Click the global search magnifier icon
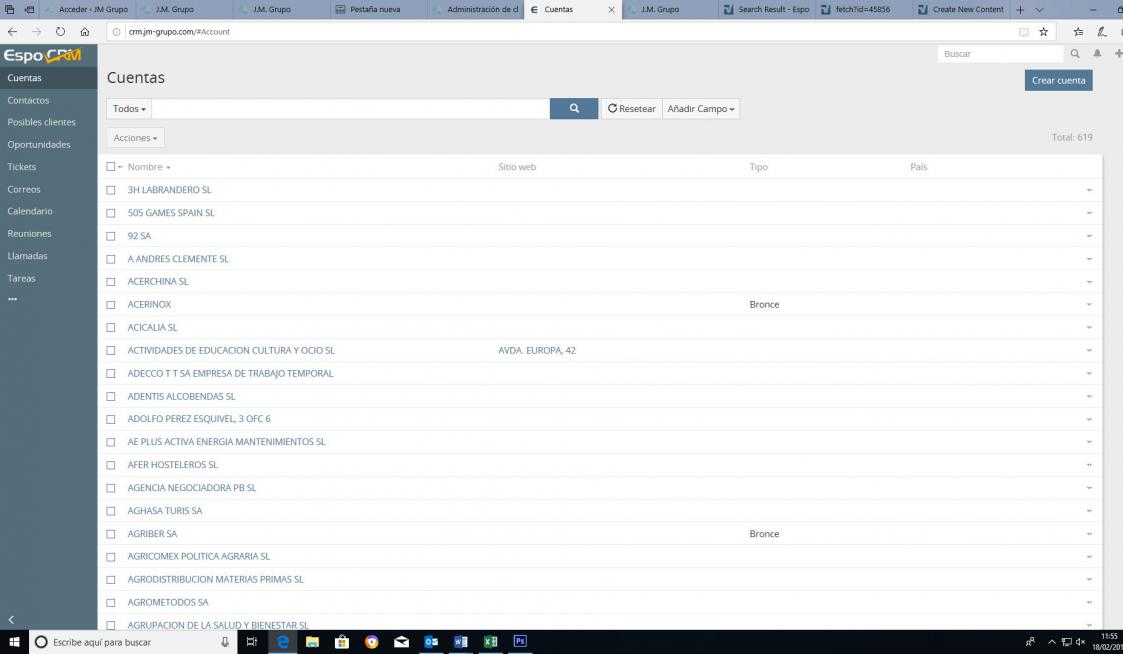Image resolution: width=1123 pixels, height=654 pixels. [x=1075, y=54]
